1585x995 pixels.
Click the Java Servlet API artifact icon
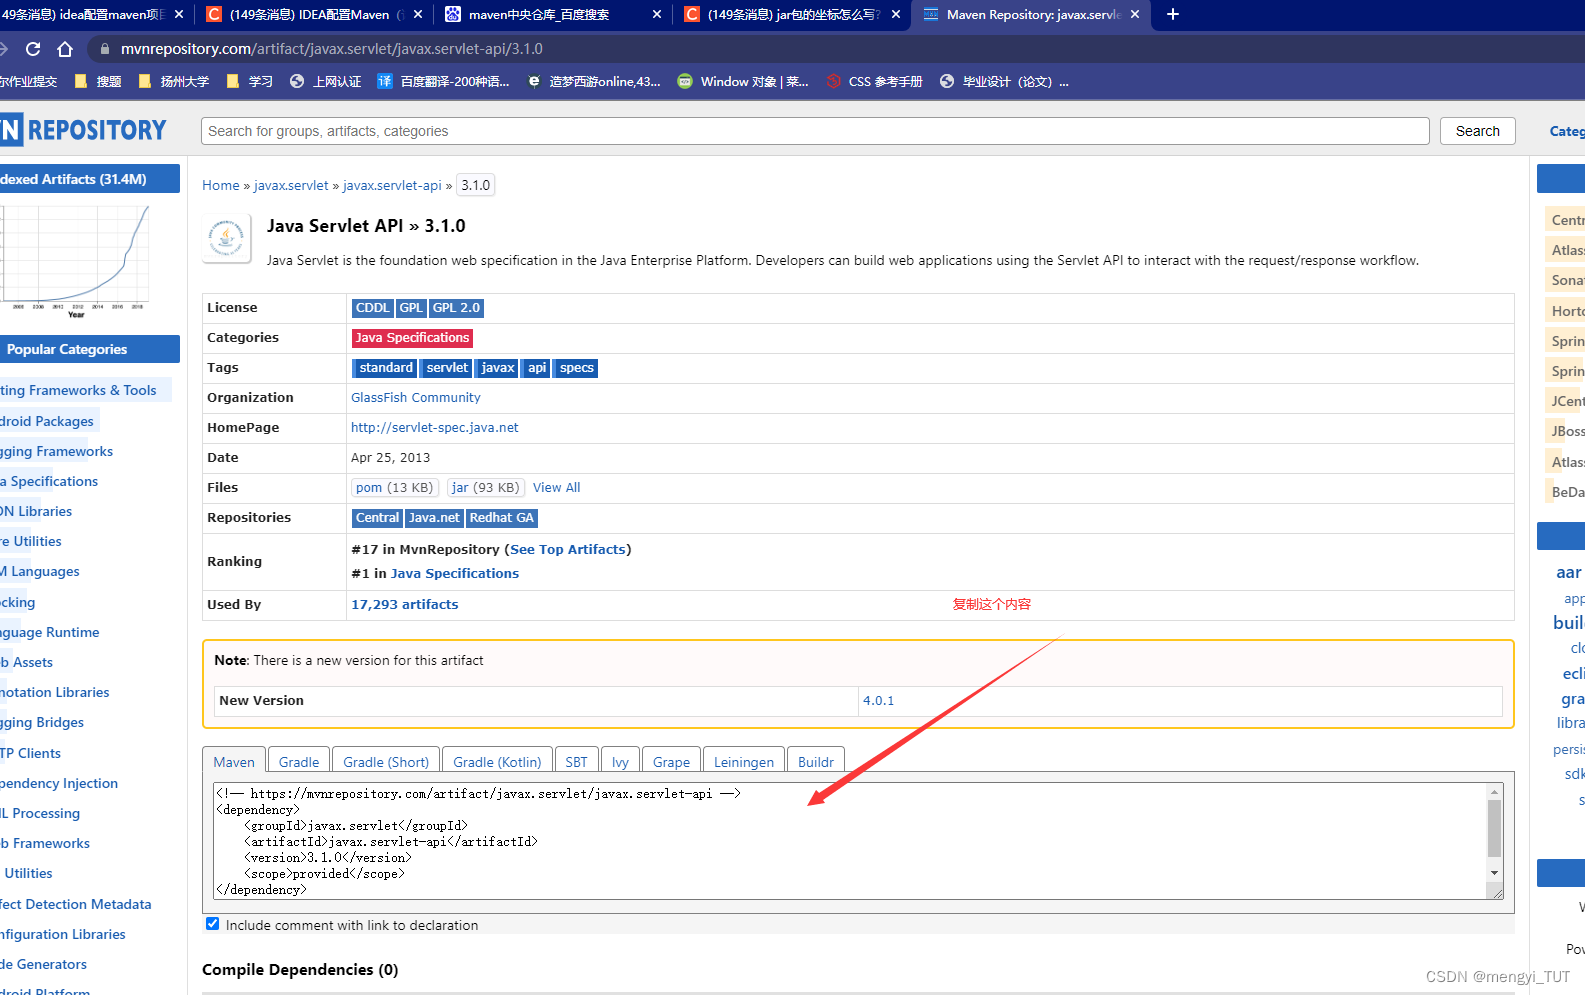227,239
